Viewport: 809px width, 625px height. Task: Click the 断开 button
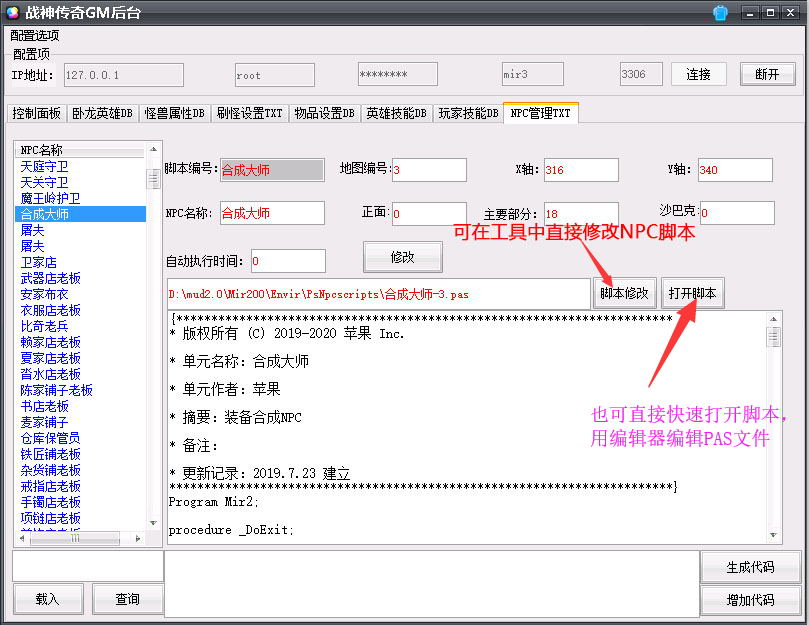point(767,75)
